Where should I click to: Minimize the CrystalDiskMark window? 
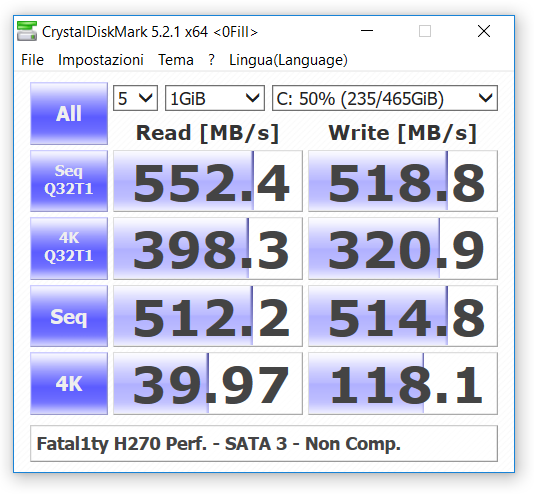(367, 31)
